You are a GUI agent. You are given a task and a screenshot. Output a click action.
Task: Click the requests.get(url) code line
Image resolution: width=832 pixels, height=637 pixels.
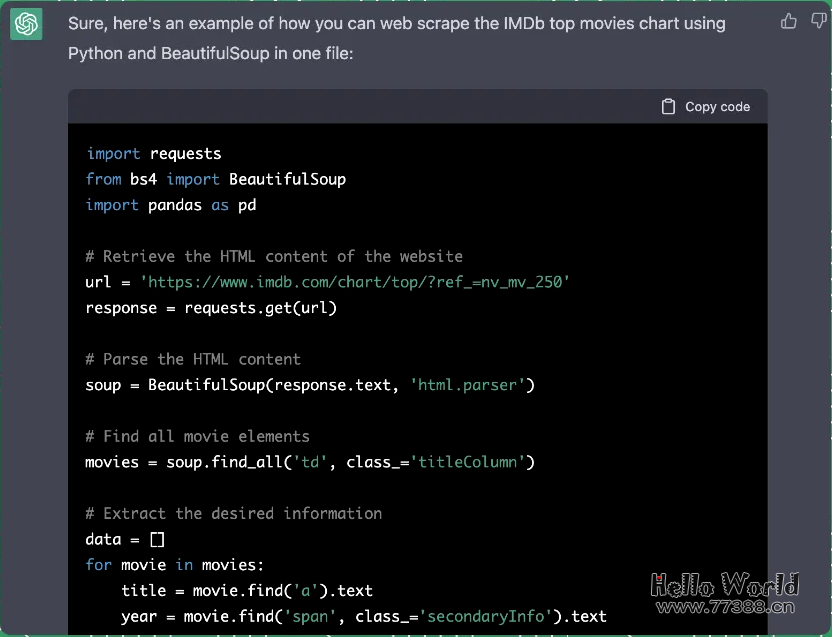[211, 308]
